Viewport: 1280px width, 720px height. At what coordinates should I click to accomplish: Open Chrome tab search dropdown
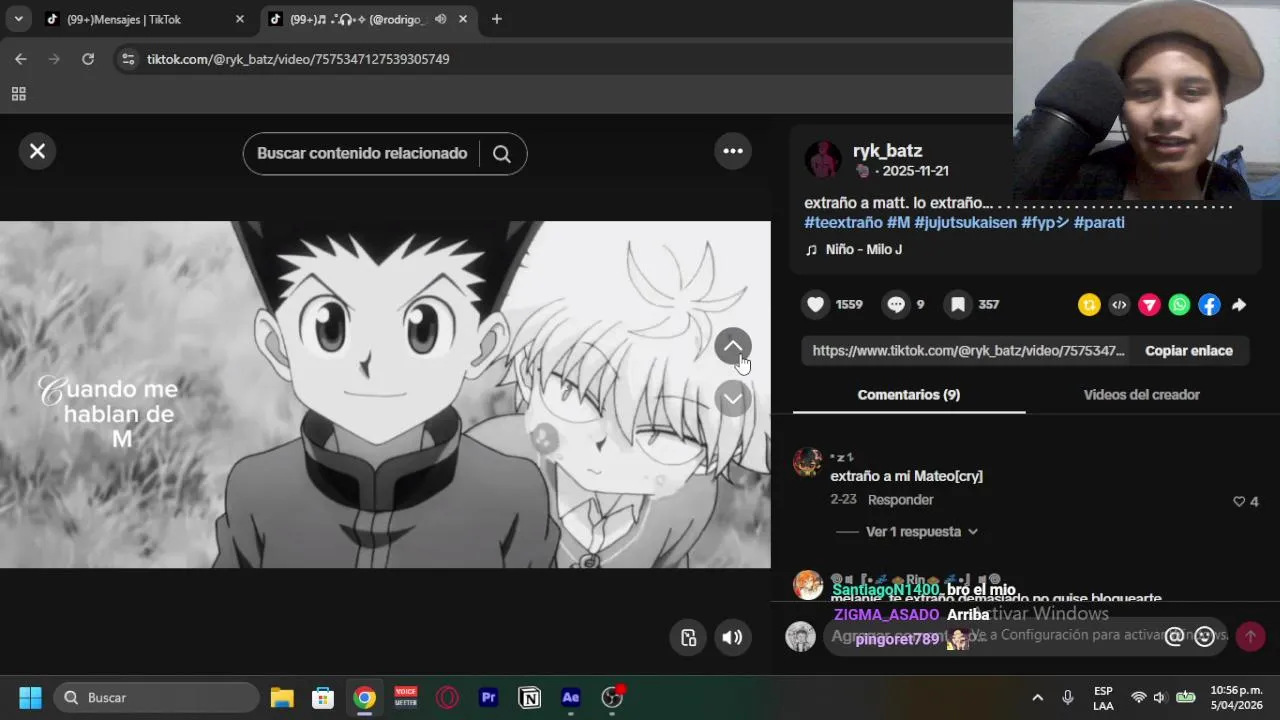pos(18,19)
